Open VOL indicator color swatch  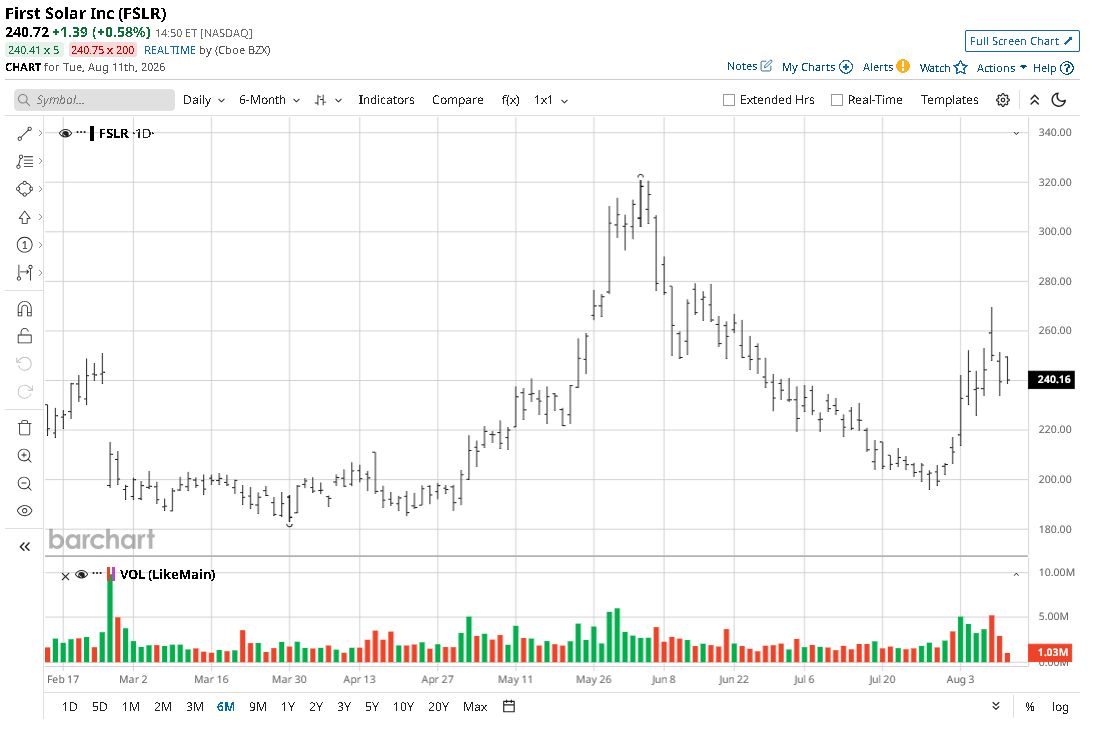[111, 574]
